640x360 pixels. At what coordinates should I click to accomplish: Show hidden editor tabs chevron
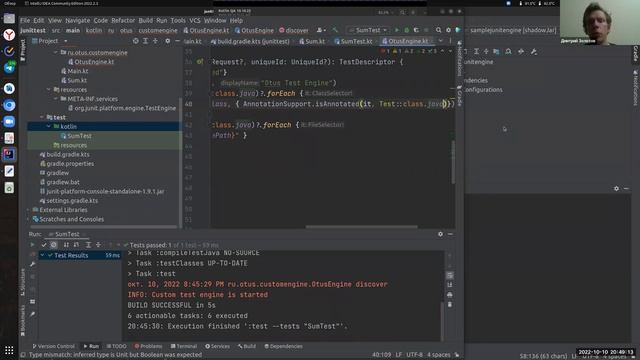point(440,41)
